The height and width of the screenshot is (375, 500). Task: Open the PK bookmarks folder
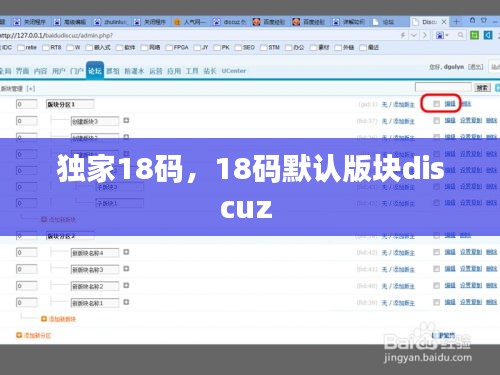(x=222, y=48)
